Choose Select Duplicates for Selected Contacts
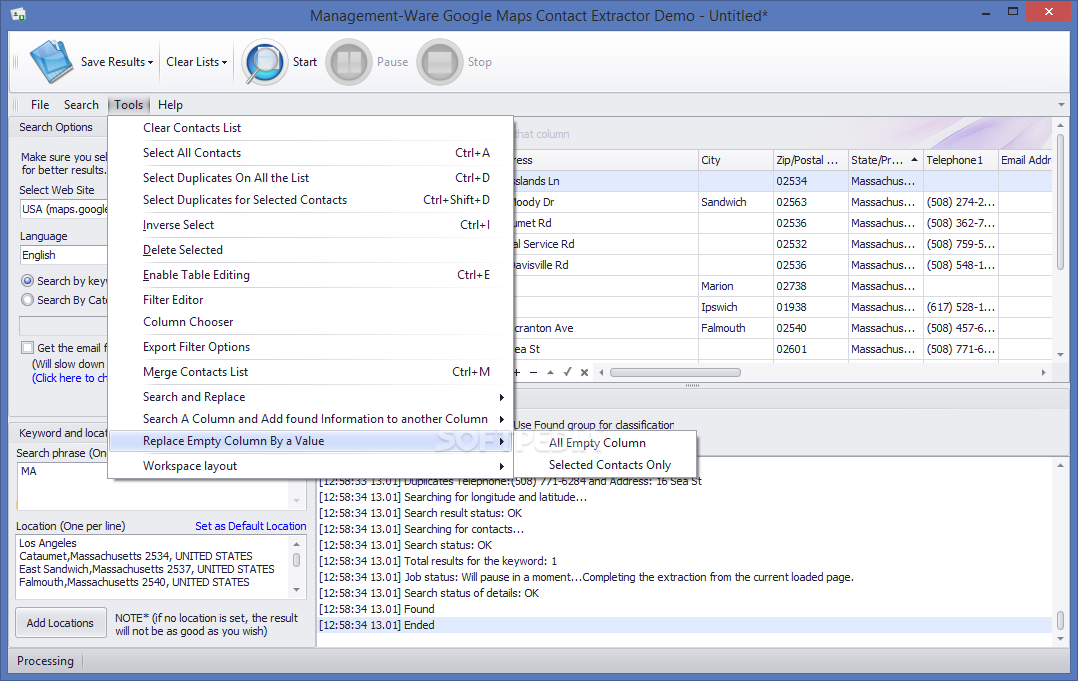Viewport: 1078px width, 681px height. pyautogui.click(x=311, y=199)
